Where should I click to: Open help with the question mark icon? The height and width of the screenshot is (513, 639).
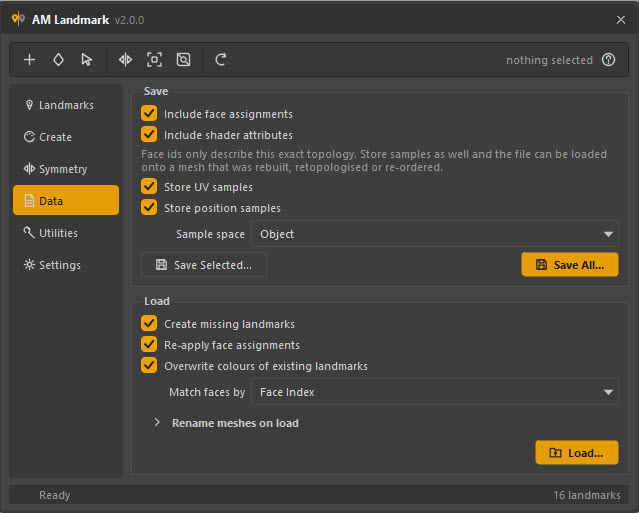coord(608,60)
